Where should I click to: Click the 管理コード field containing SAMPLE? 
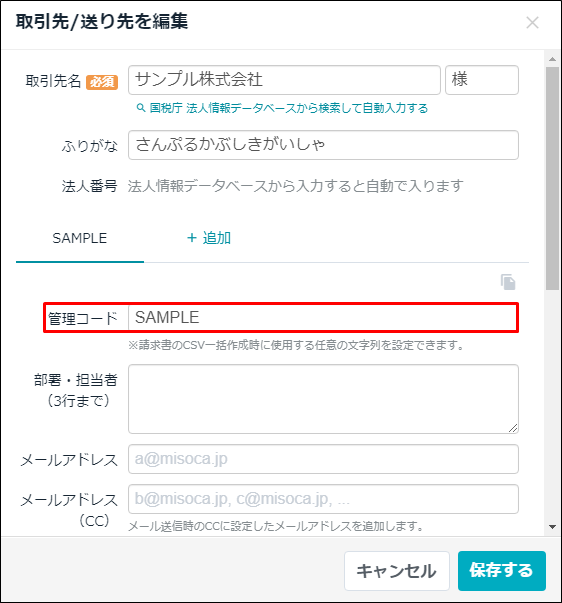(x=323, y=318)
